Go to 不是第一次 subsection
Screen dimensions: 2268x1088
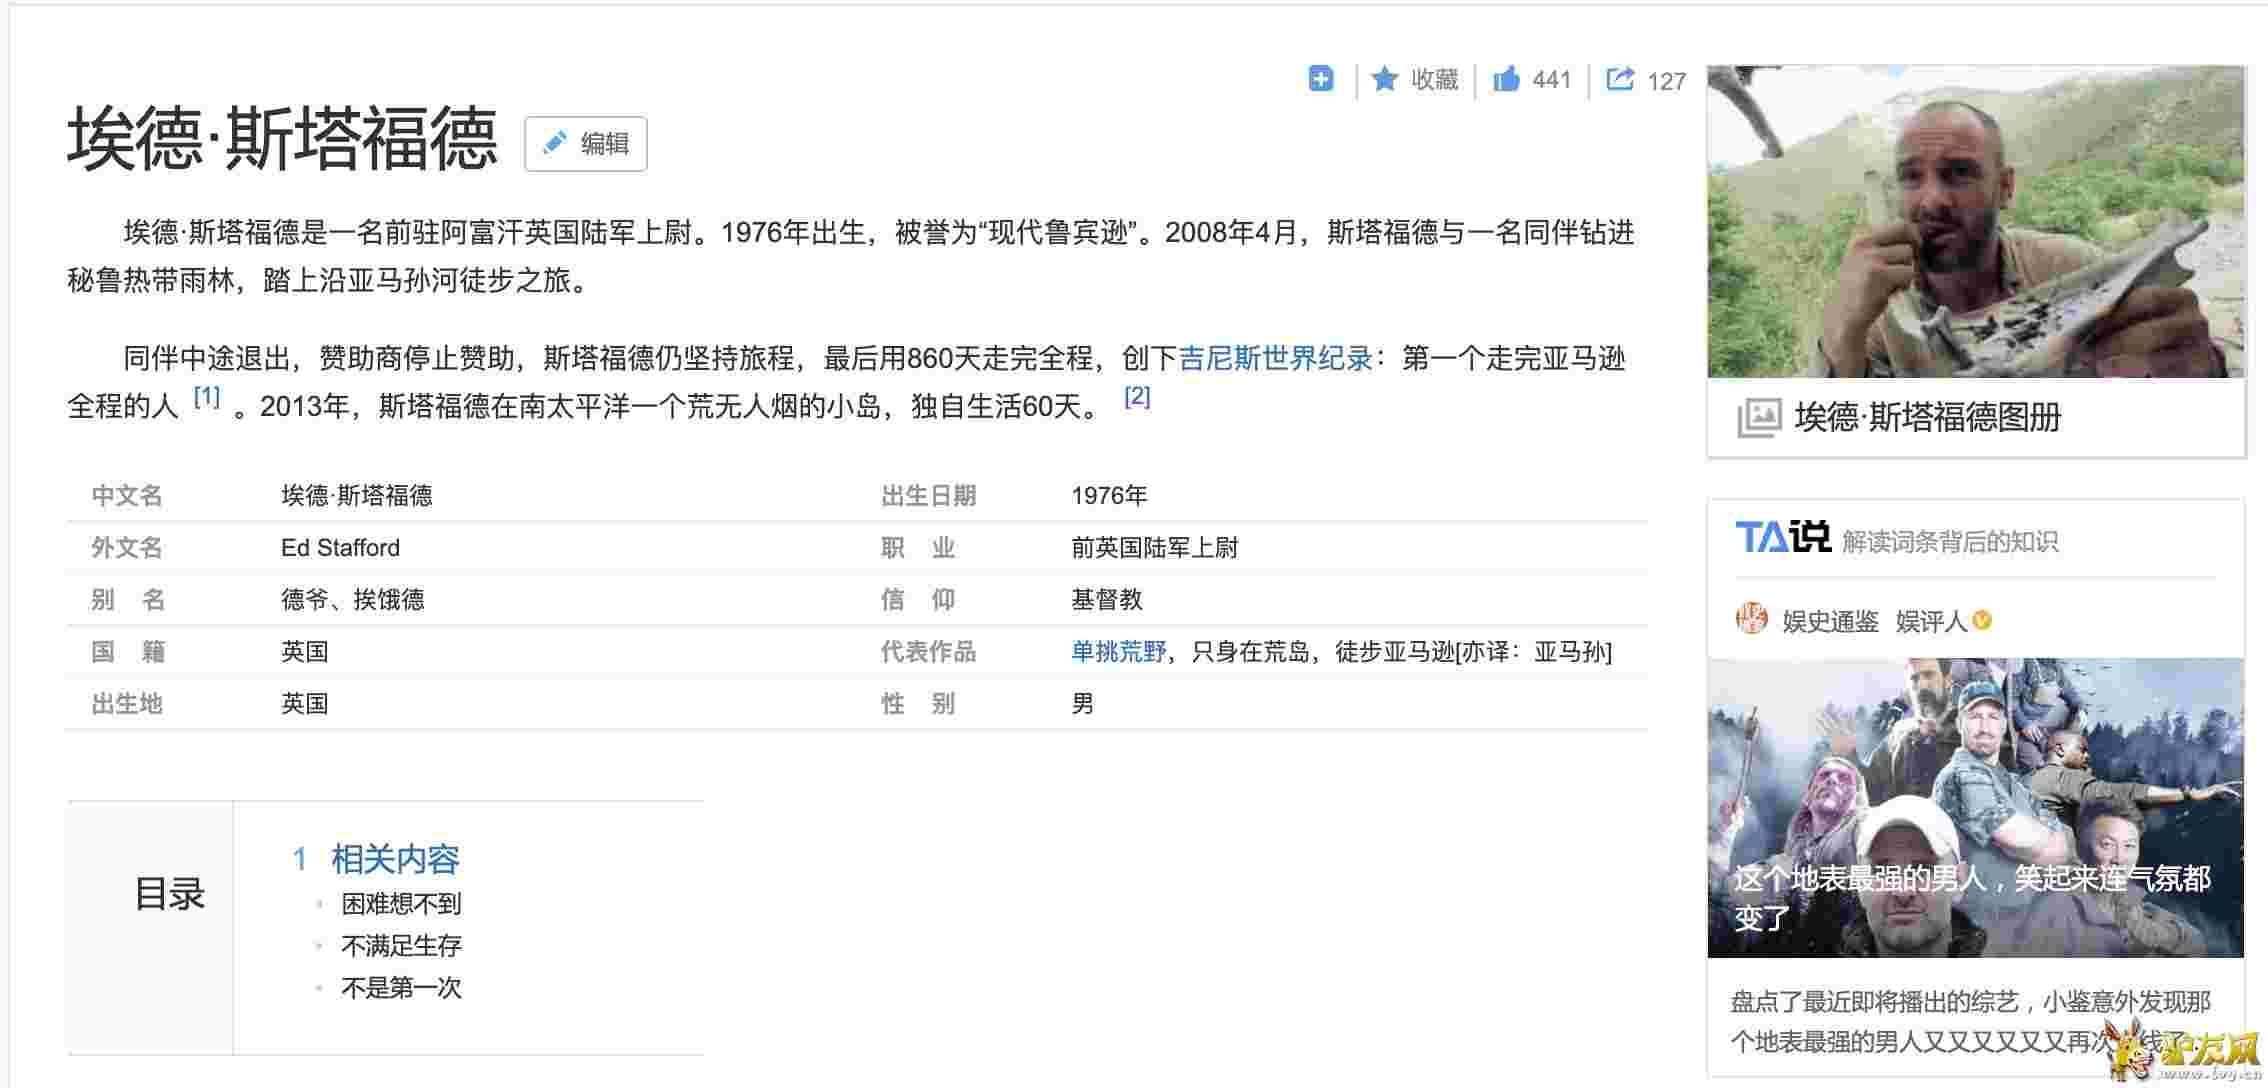point(400,988)
